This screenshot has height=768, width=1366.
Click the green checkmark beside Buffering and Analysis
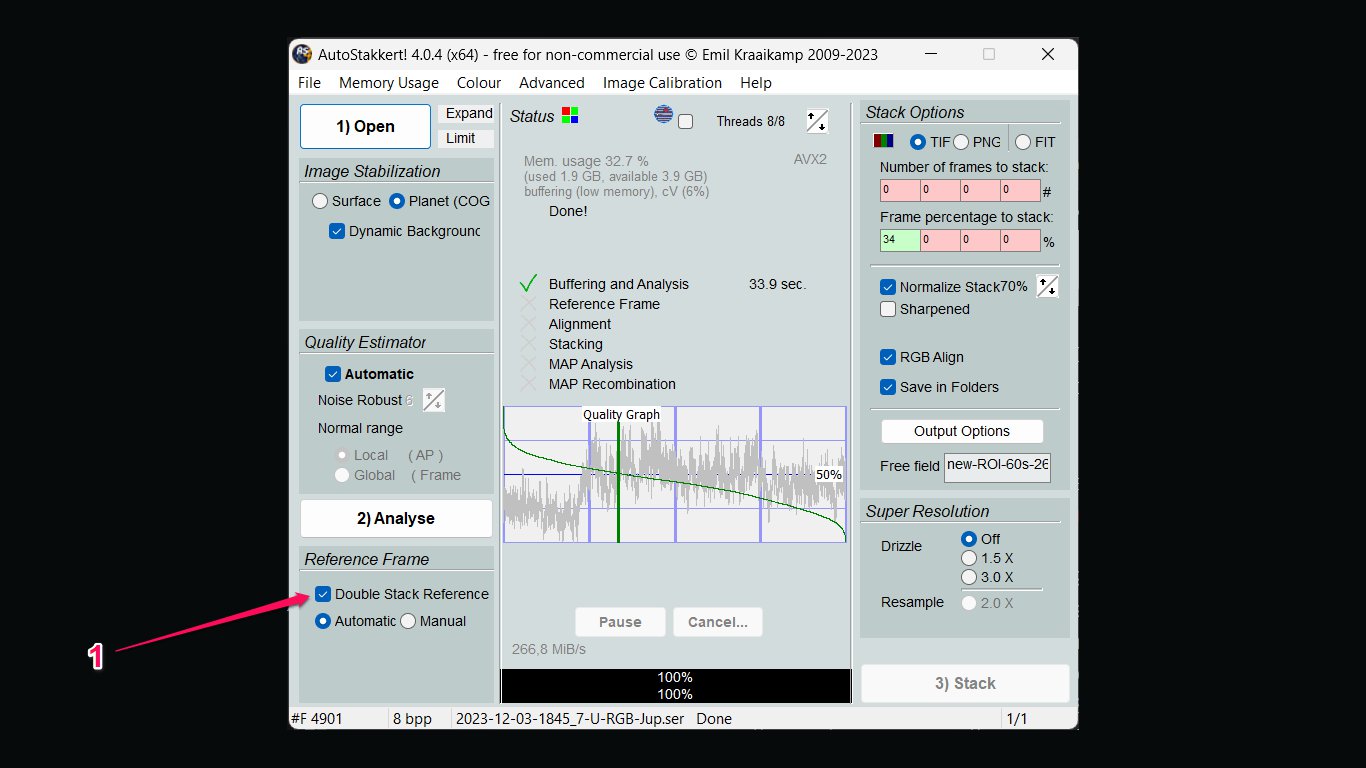(529, 284)
